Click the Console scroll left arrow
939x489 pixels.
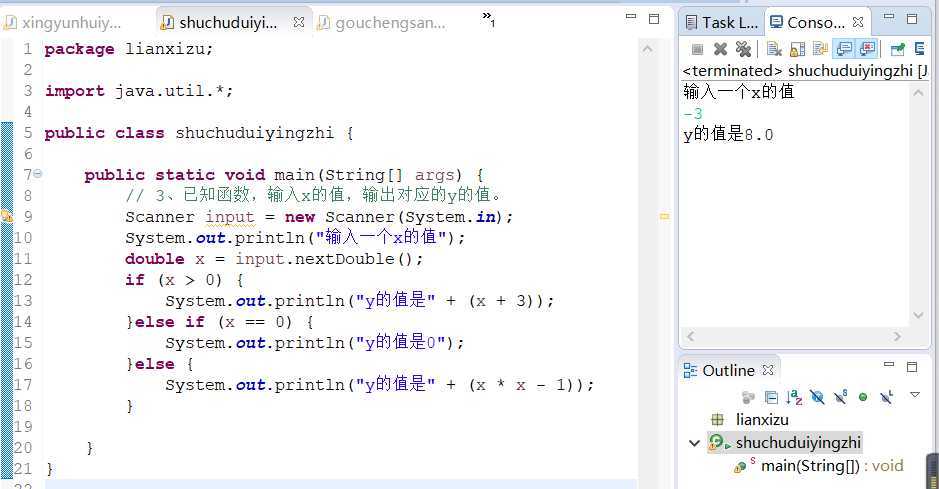point(690,336)
